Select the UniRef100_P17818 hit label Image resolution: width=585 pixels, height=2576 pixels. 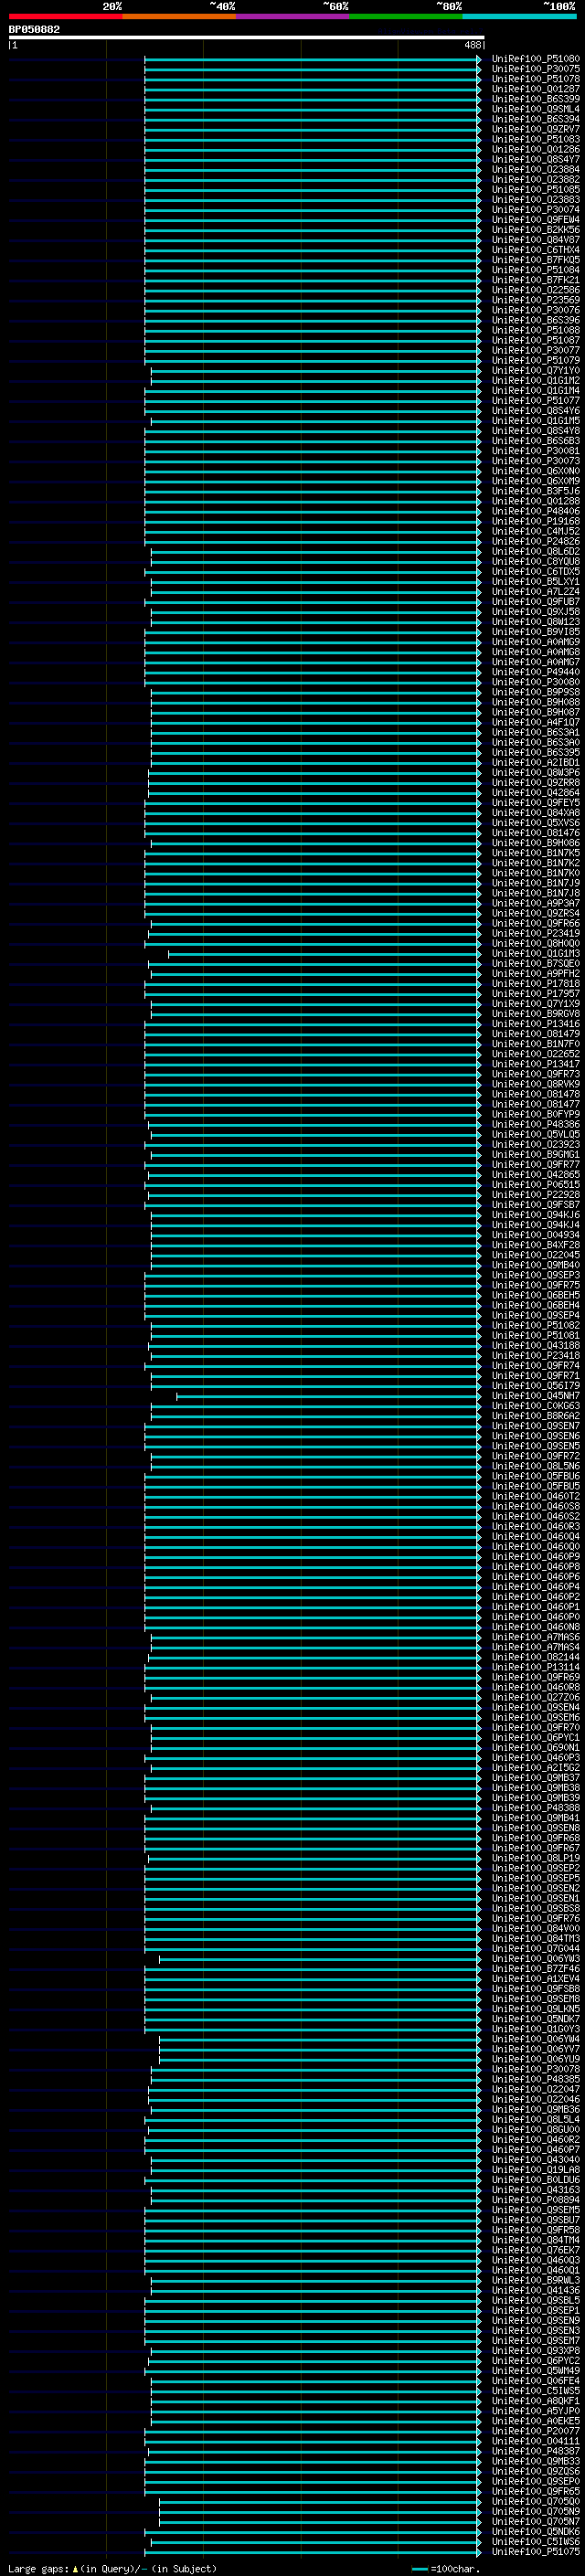click(536, 984)
